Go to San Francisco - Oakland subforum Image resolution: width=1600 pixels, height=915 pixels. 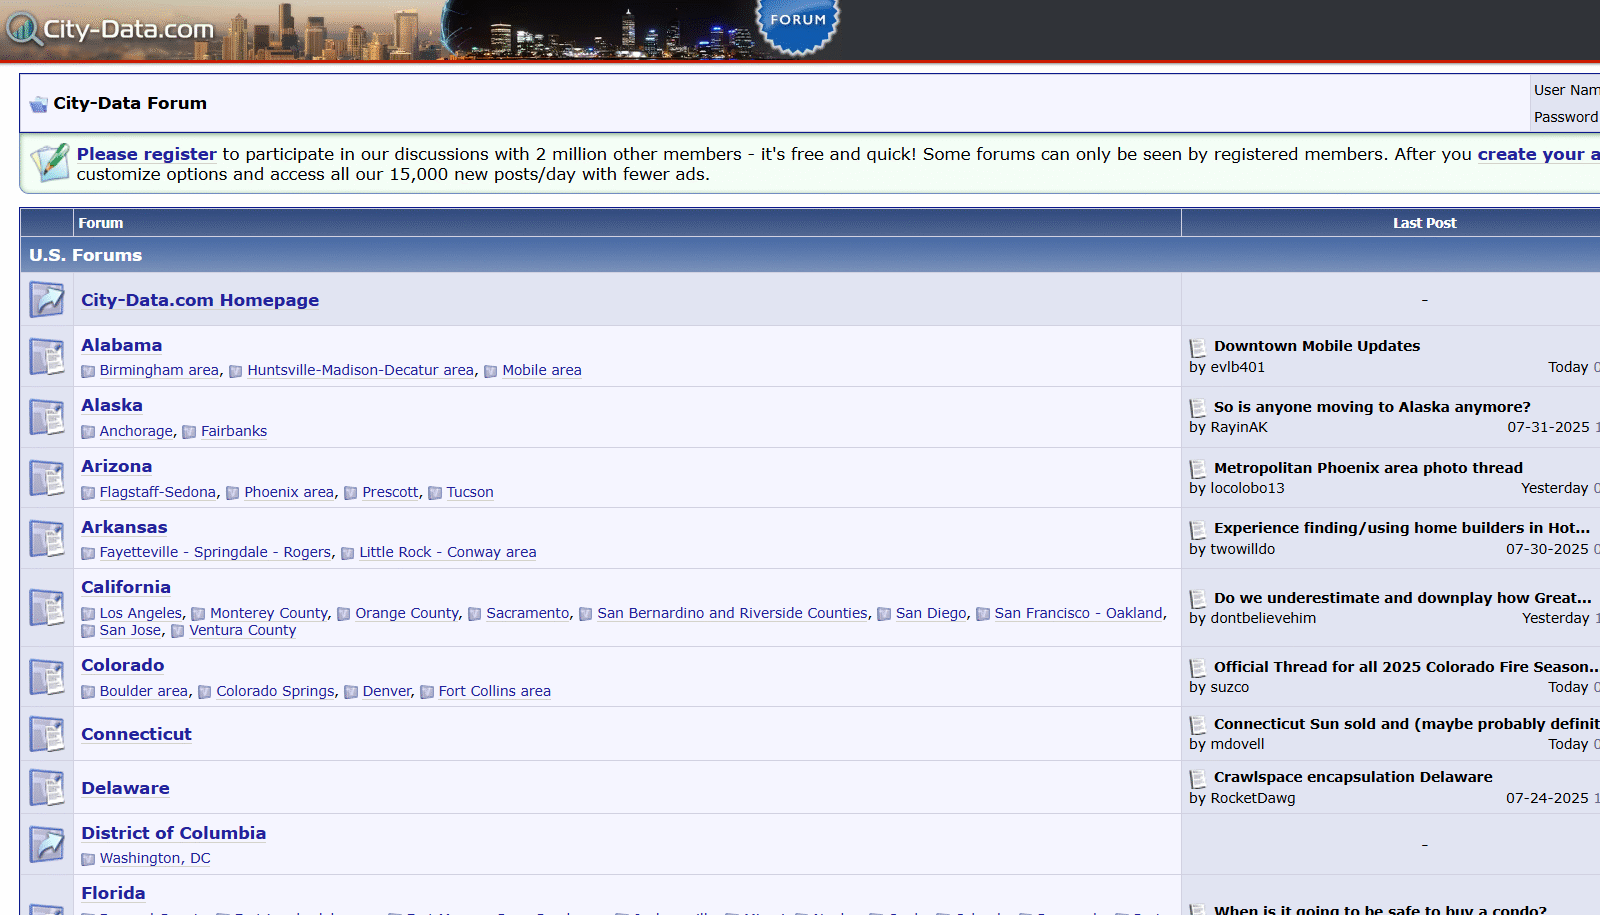click(1078, 613)
